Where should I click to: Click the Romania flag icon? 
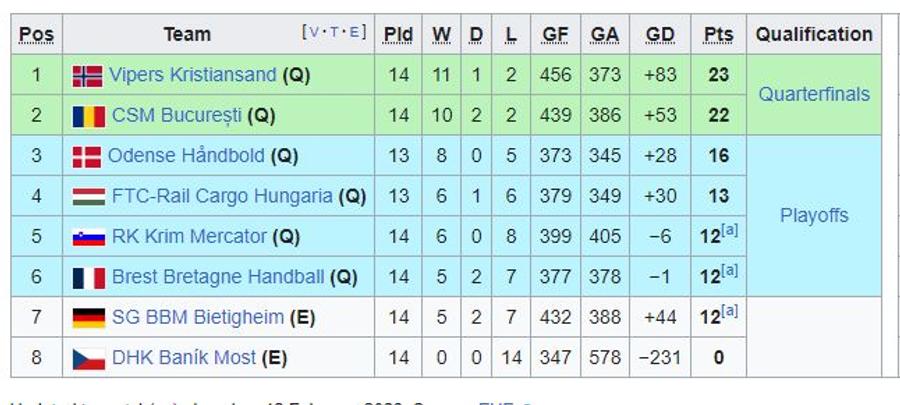[88, 116]
